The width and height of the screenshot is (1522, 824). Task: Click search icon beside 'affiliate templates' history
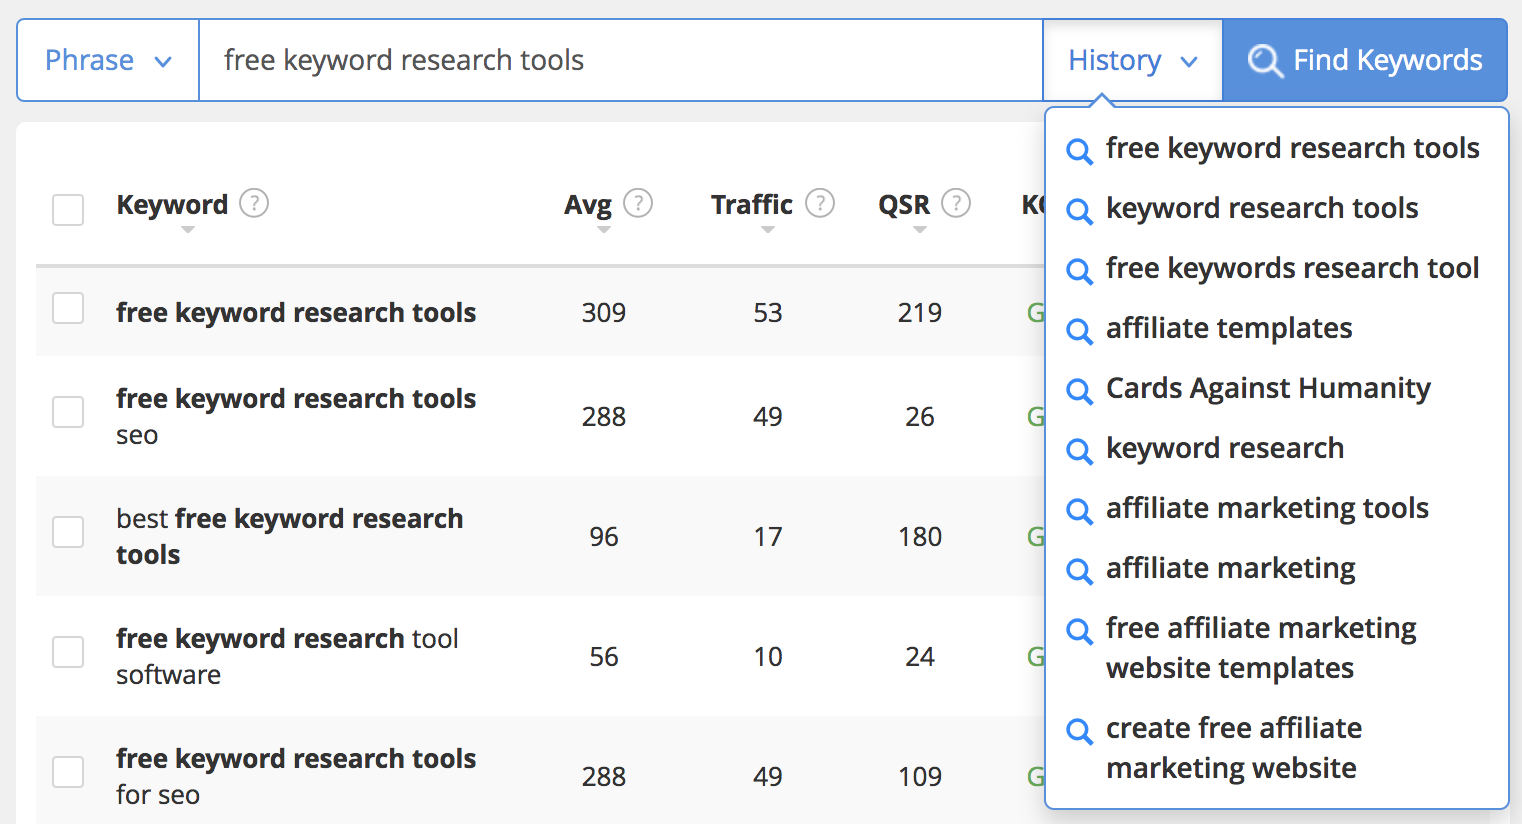click(x=1079, y=331)
